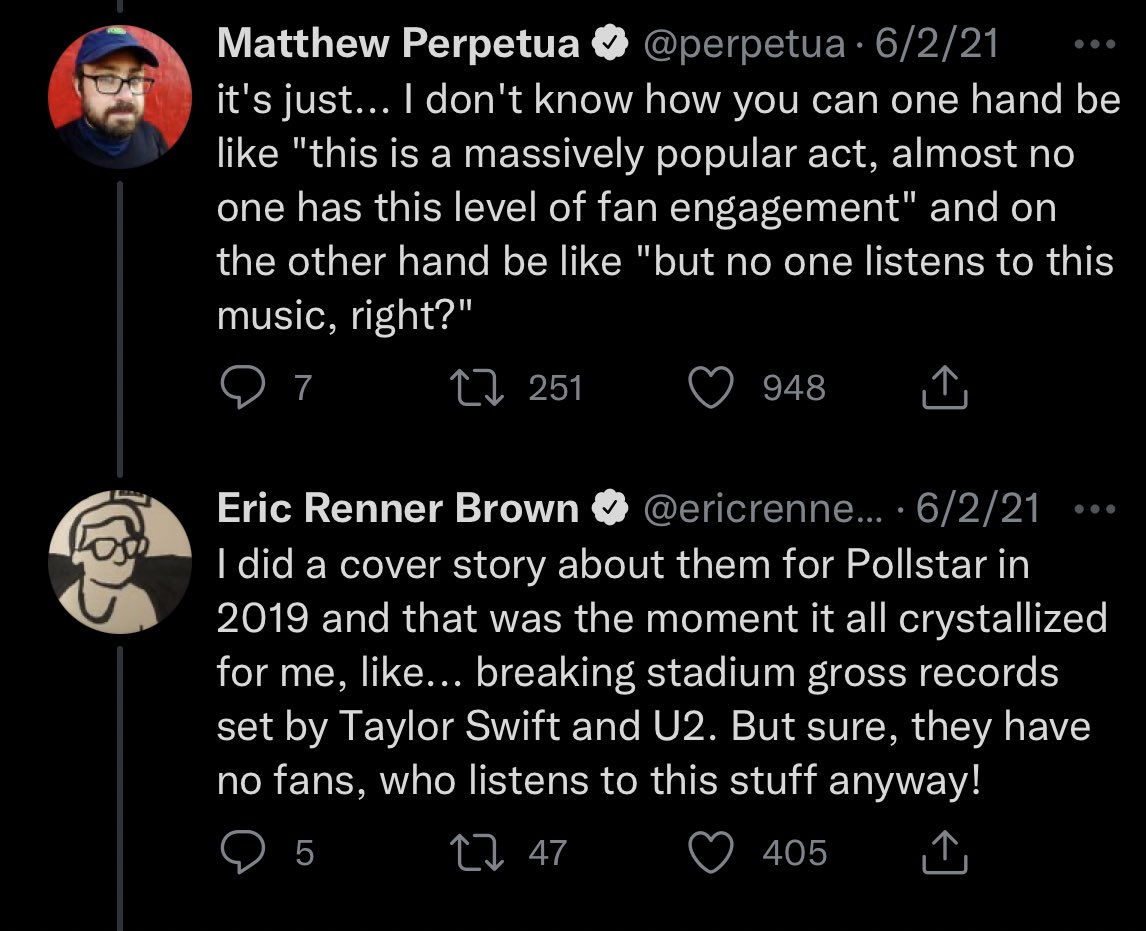
Task: Share Eric Renner Brown's tweet
Action: click(x=943, y=853)
